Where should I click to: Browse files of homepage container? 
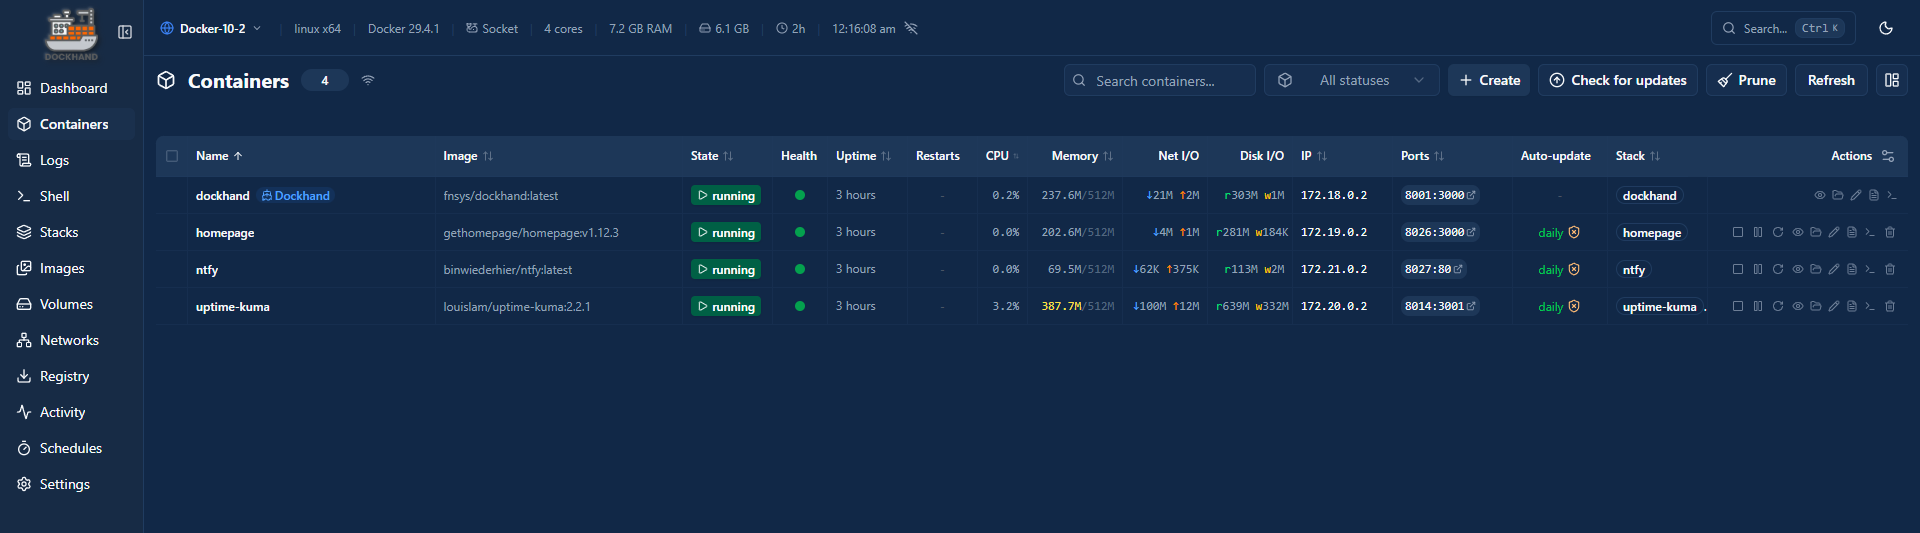click(1815, 232)
